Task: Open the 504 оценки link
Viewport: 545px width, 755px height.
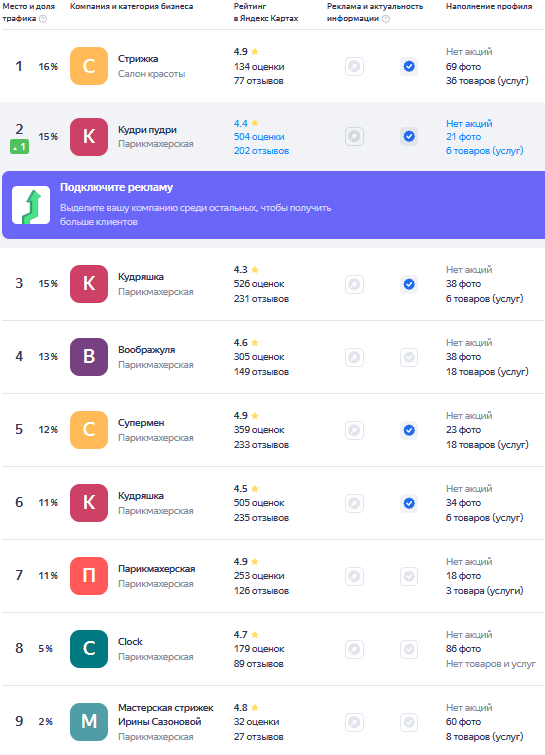Action: coord(259,137)
